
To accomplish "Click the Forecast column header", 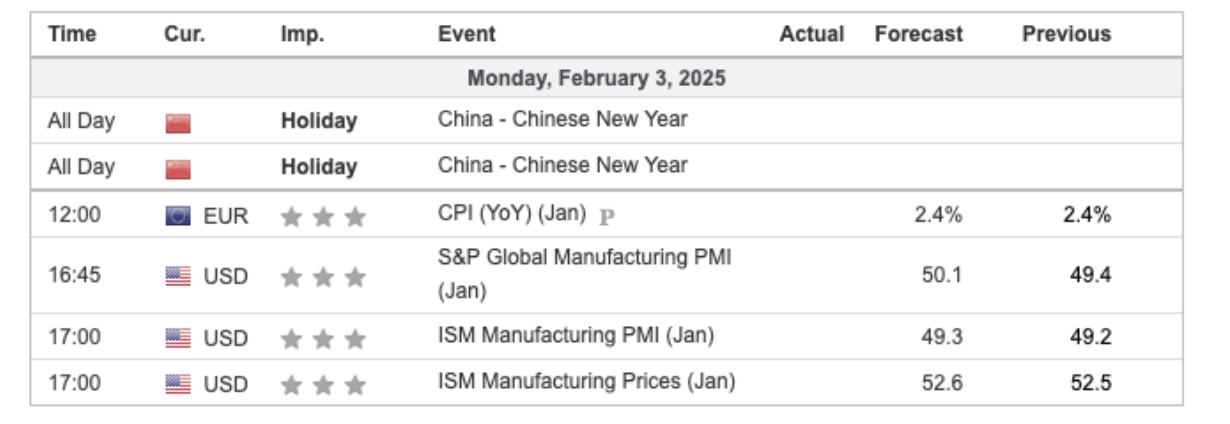I will [x=918, y=34].
